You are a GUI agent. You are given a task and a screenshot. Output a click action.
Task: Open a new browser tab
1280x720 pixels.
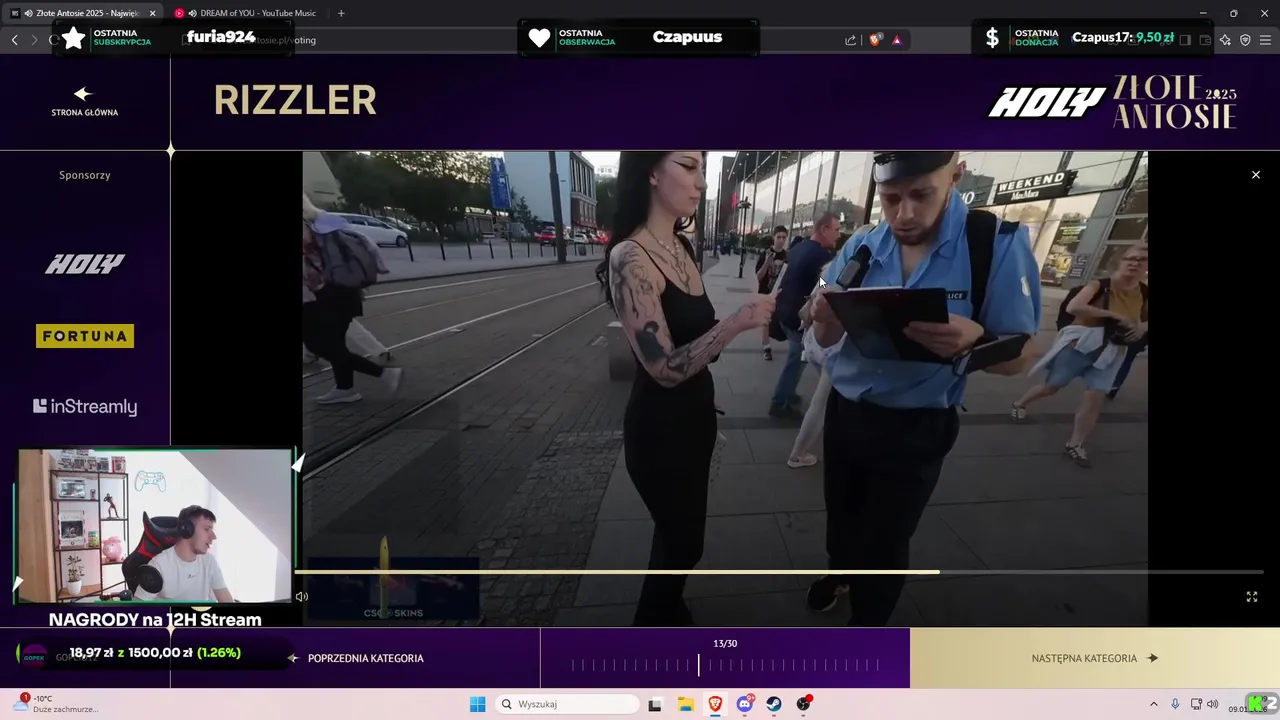pyautogui.click(x=341, y=13)
